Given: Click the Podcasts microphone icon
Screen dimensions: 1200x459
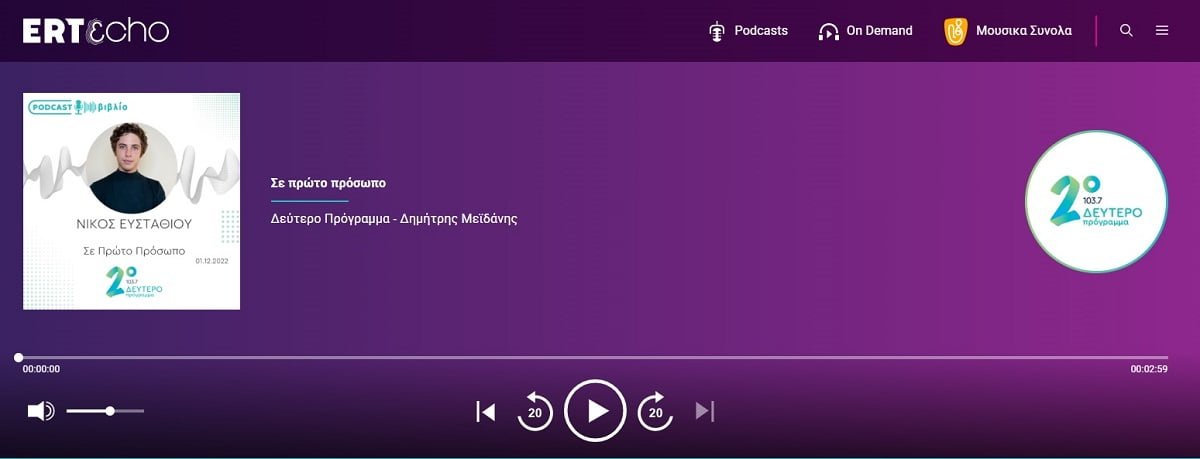Looking at the screenshot, I should [x=716, y=32].
